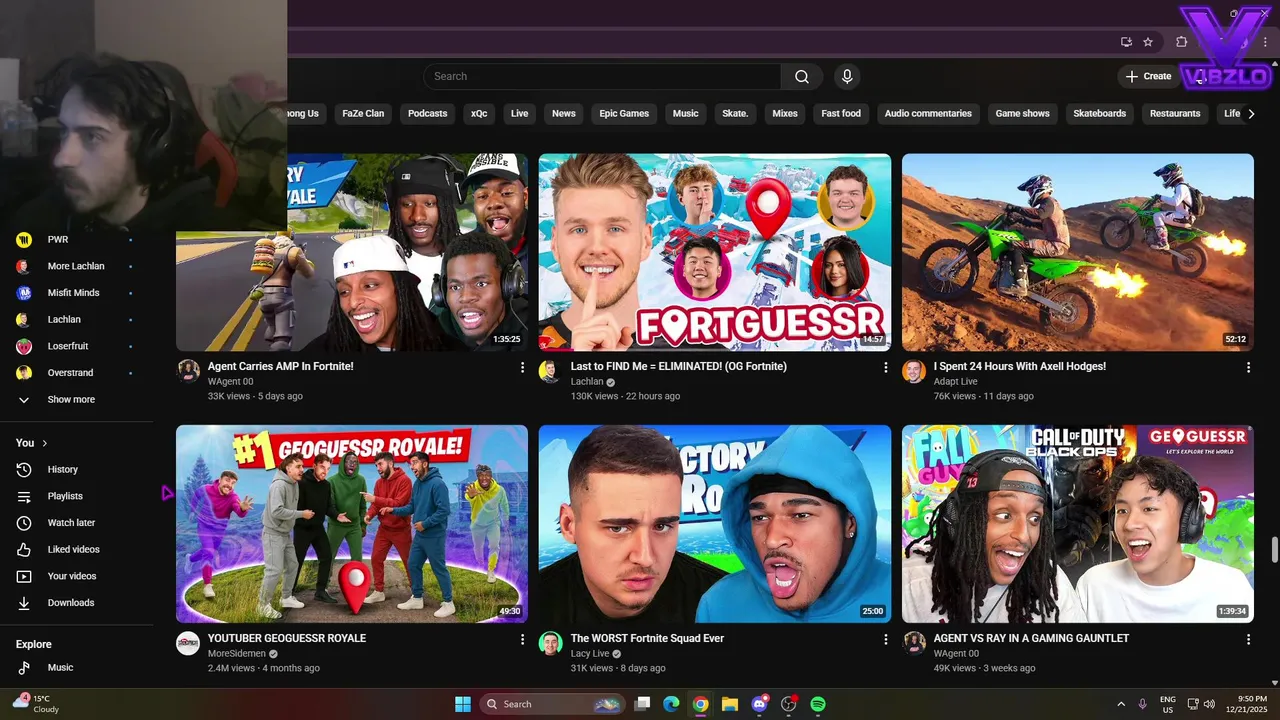Select the xQc chip
Image resolution: width=1280 pixels, height=720 pixels.
click(479, 113)
